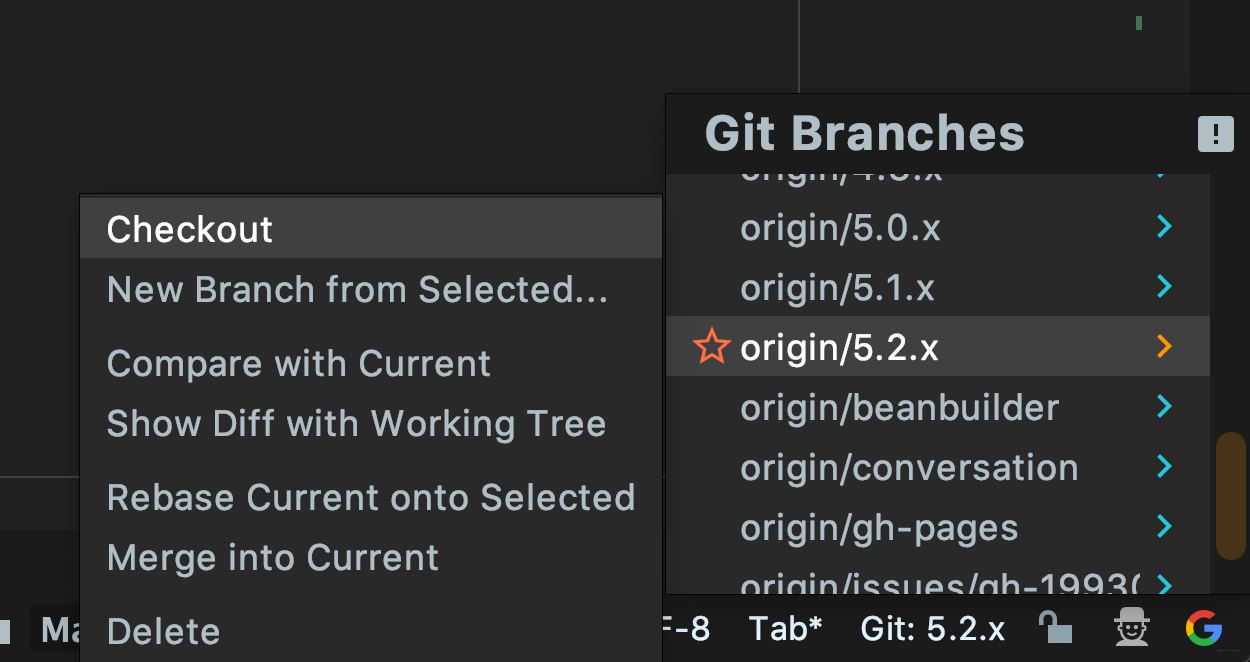Click the favorite star next to origin/5.2.x

(711, 347)
